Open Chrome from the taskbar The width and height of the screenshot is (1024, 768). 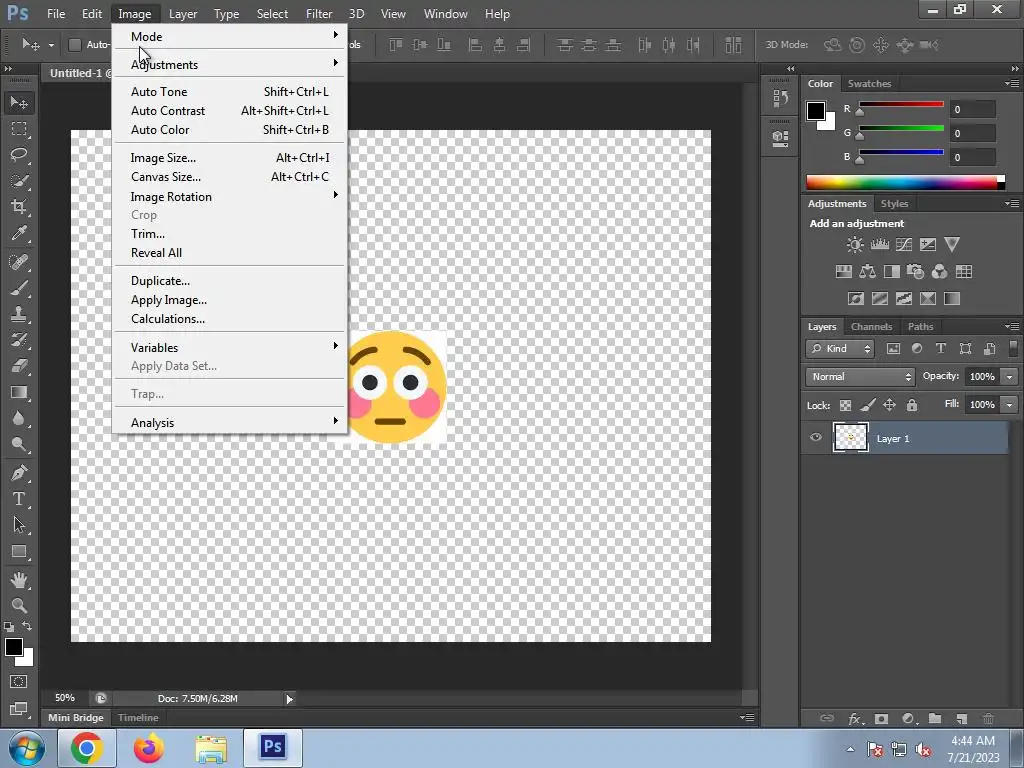tap(87, 748)
